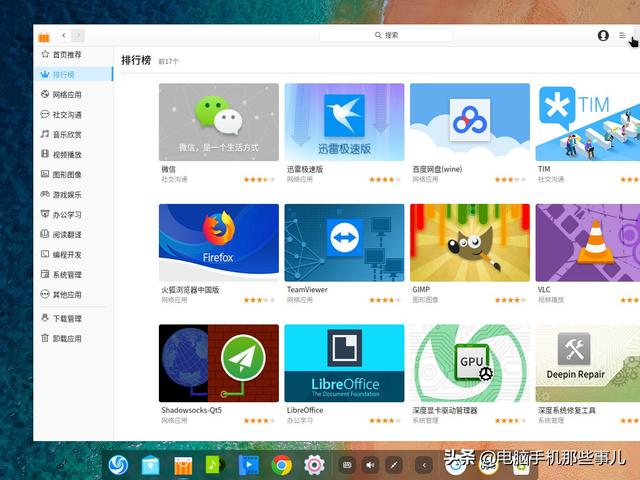The height and width of the screenshot is (480, 640).
Task: Click the back navigation arrow
Action: point(64,35)
